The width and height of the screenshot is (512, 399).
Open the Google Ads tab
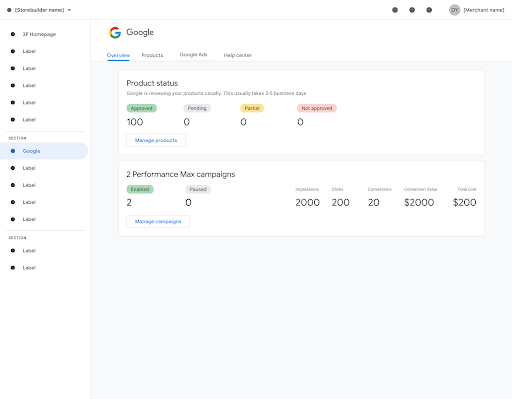click(193, 55)
